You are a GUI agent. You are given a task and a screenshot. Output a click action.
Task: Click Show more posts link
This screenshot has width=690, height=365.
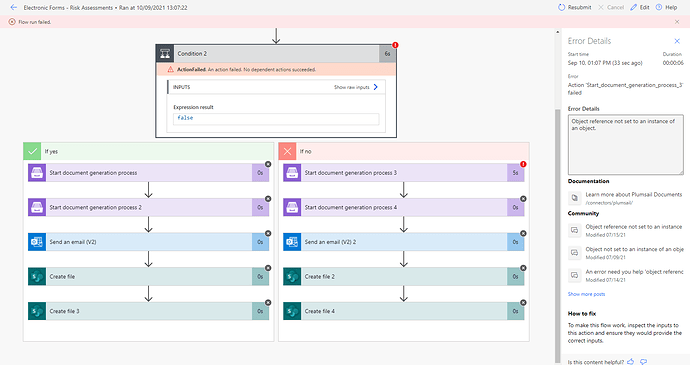pyautogui.click(x=586, y=294)
